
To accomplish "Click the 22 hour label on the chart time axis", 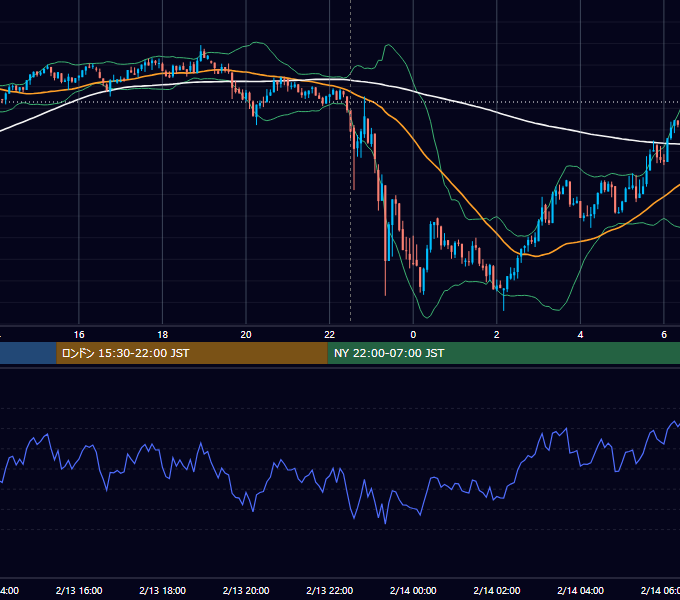I will click(x=330, y=335).
